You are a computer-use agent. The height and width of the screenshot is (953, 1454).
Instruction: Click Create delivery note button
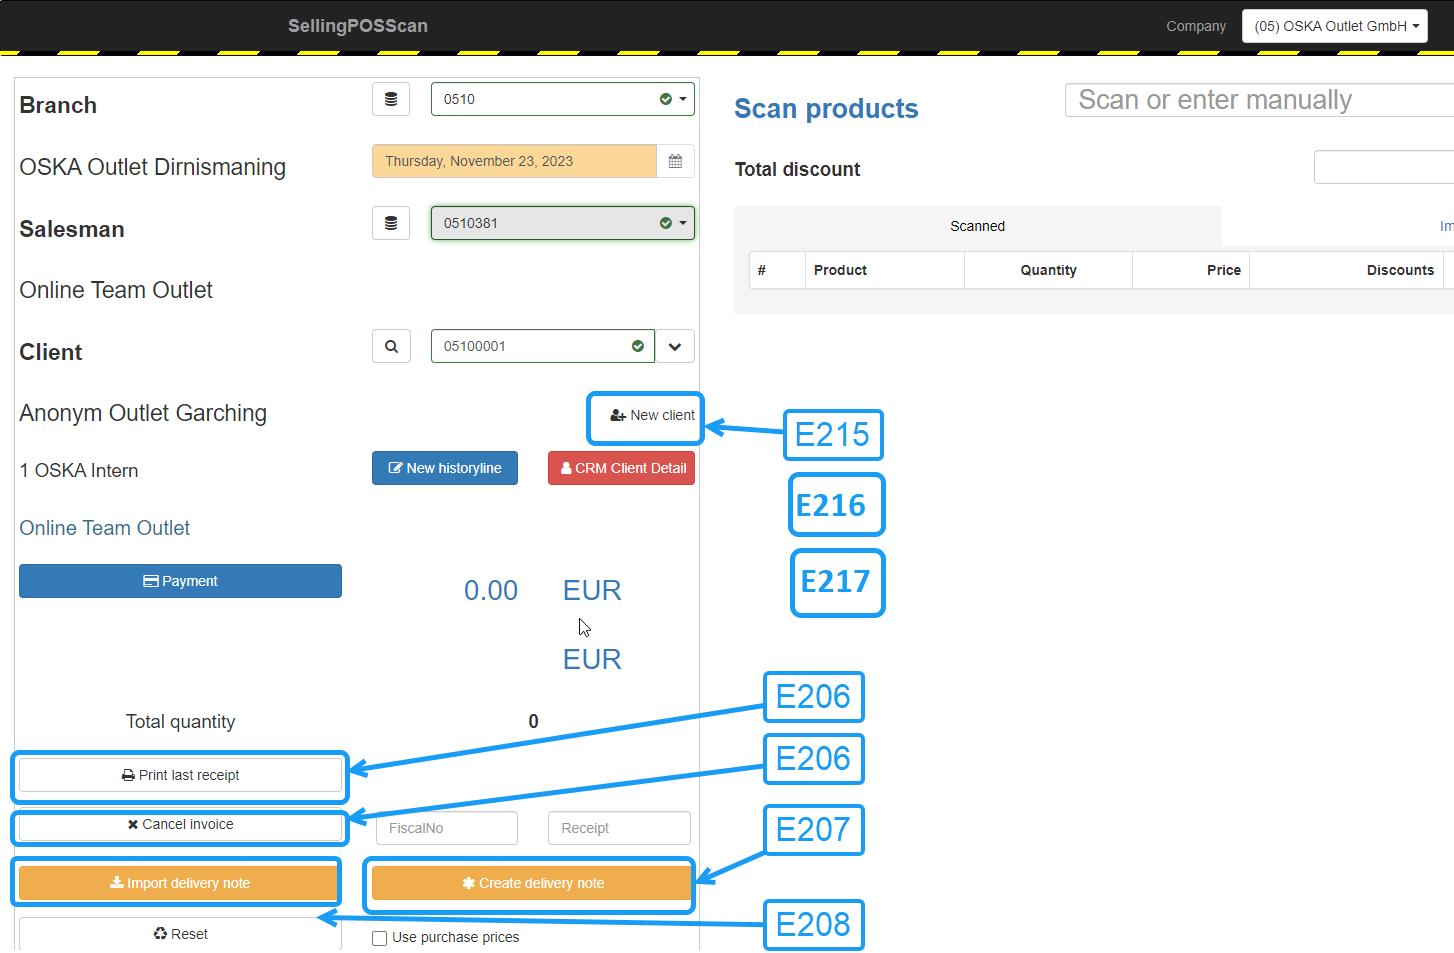pyautogui.click(x=532, y=883)
